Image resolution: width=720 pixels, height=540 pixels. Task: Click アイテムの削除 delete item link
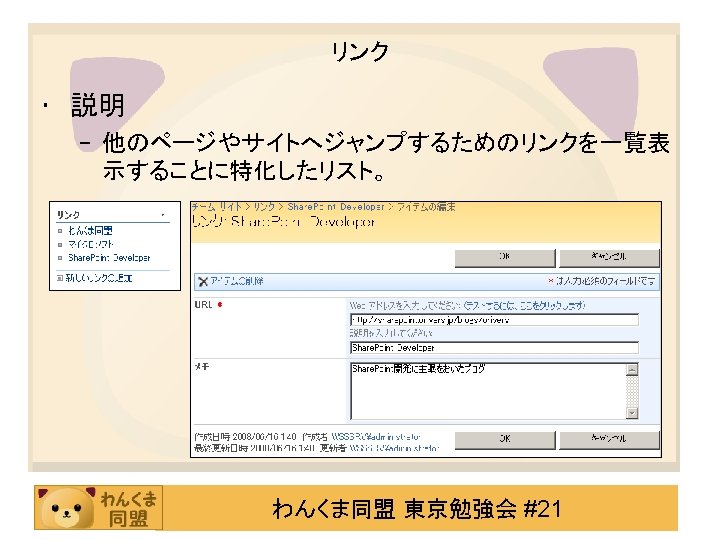point(237,281)
